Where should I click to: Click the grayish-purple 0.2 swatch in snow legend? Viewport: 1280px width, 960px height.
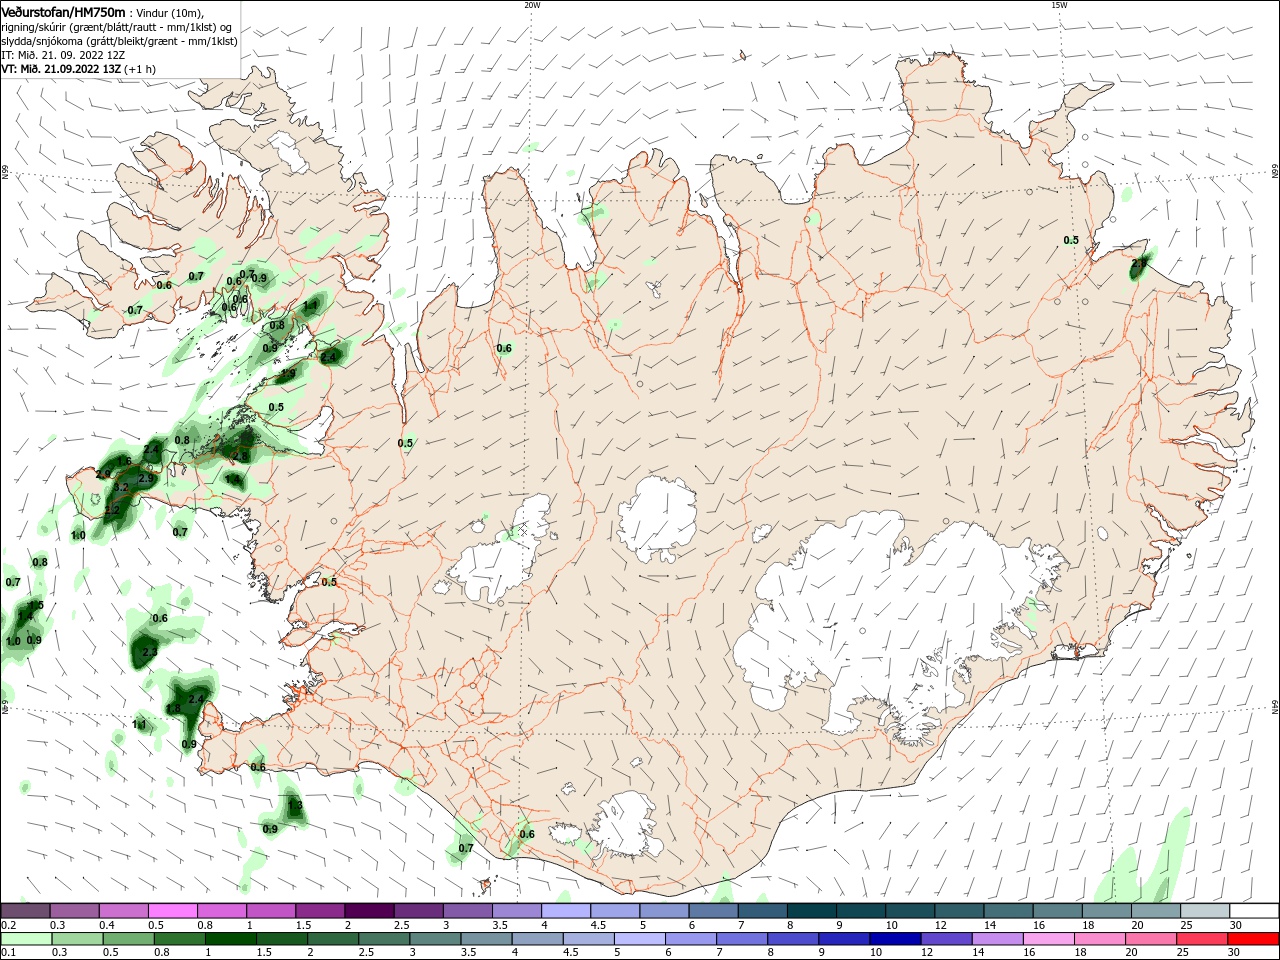click(x=25, y=911)
